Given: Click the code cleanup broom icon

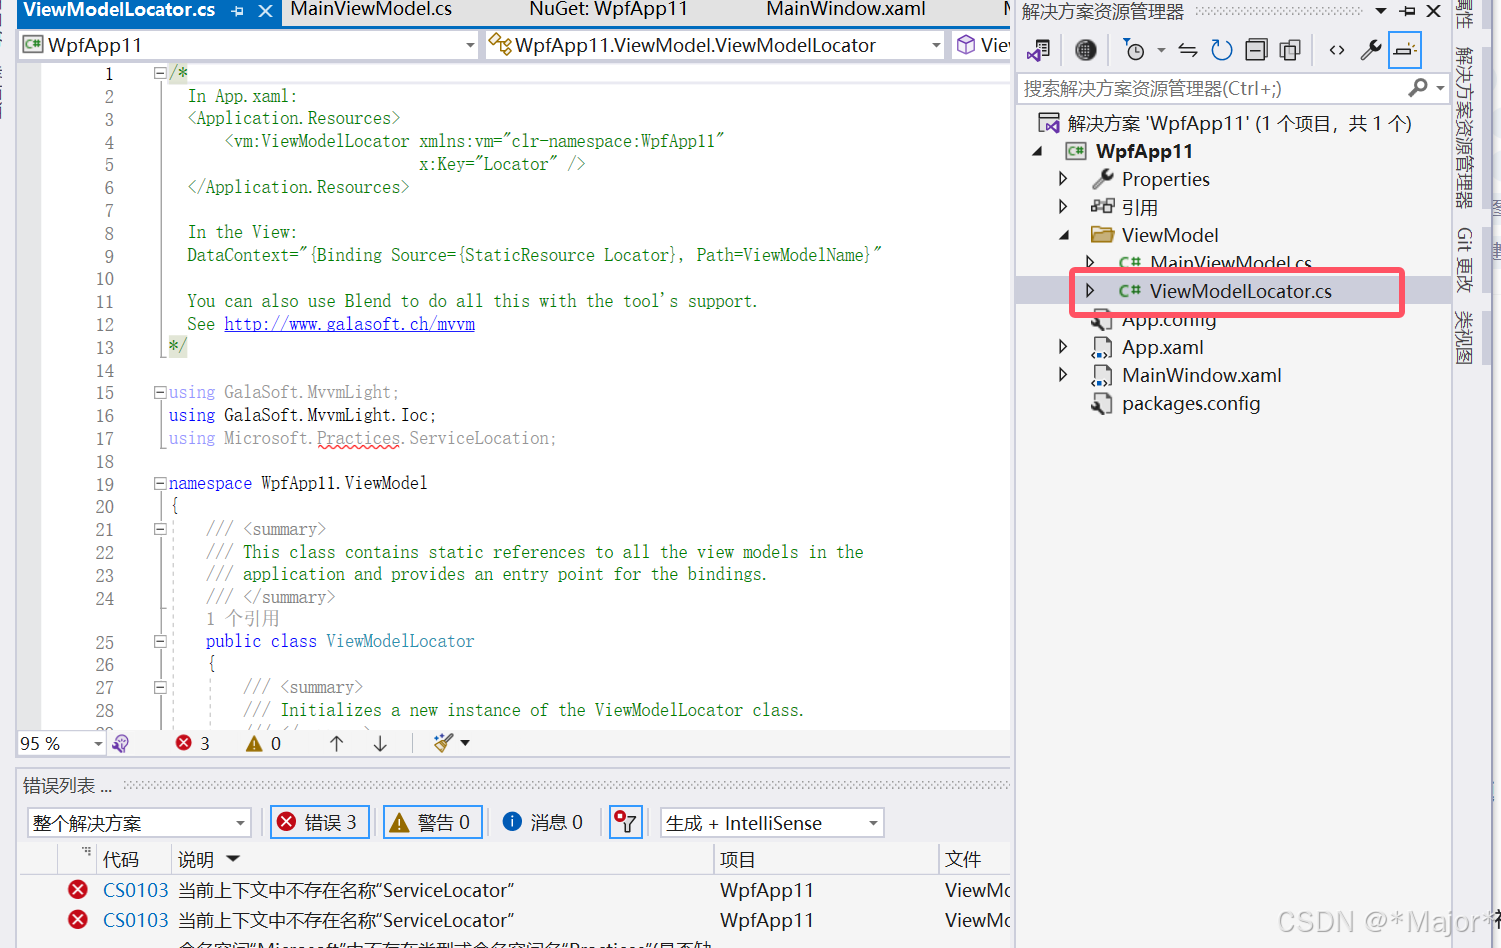Looking at the screenshot, I should tap(443, 743).
